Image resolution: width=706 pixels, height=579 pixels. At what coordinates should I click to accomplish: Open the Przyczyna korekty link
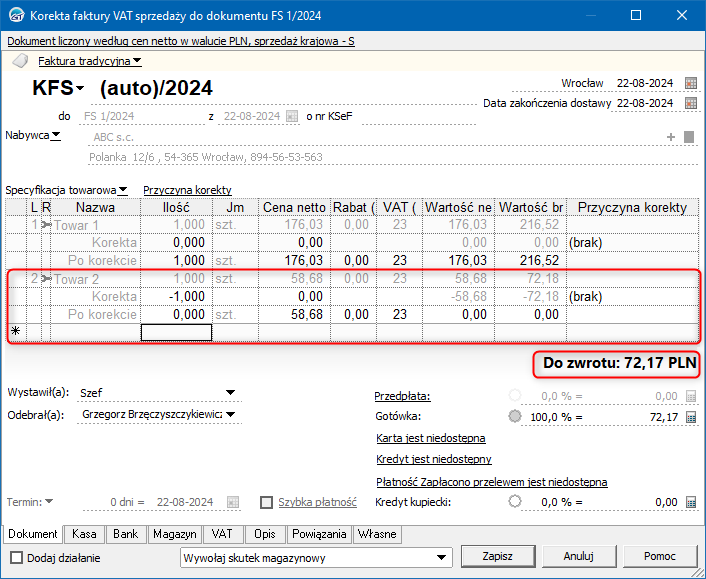point(187,190)
